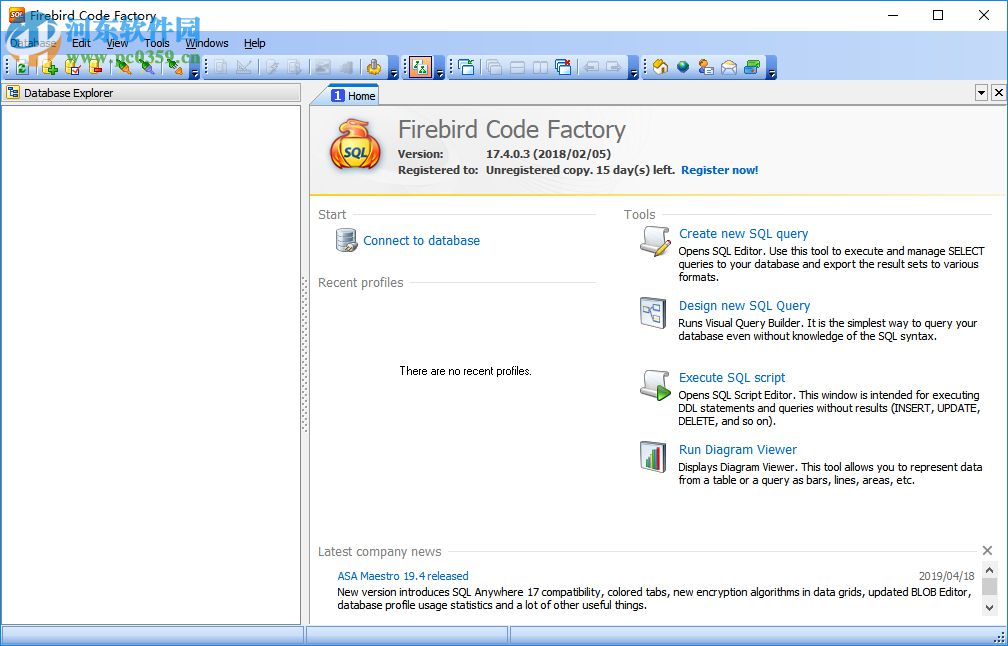Create a new database profile via toolbar icon
Image resolution: width=1008 pixels, height=646 pixels.
50,67
